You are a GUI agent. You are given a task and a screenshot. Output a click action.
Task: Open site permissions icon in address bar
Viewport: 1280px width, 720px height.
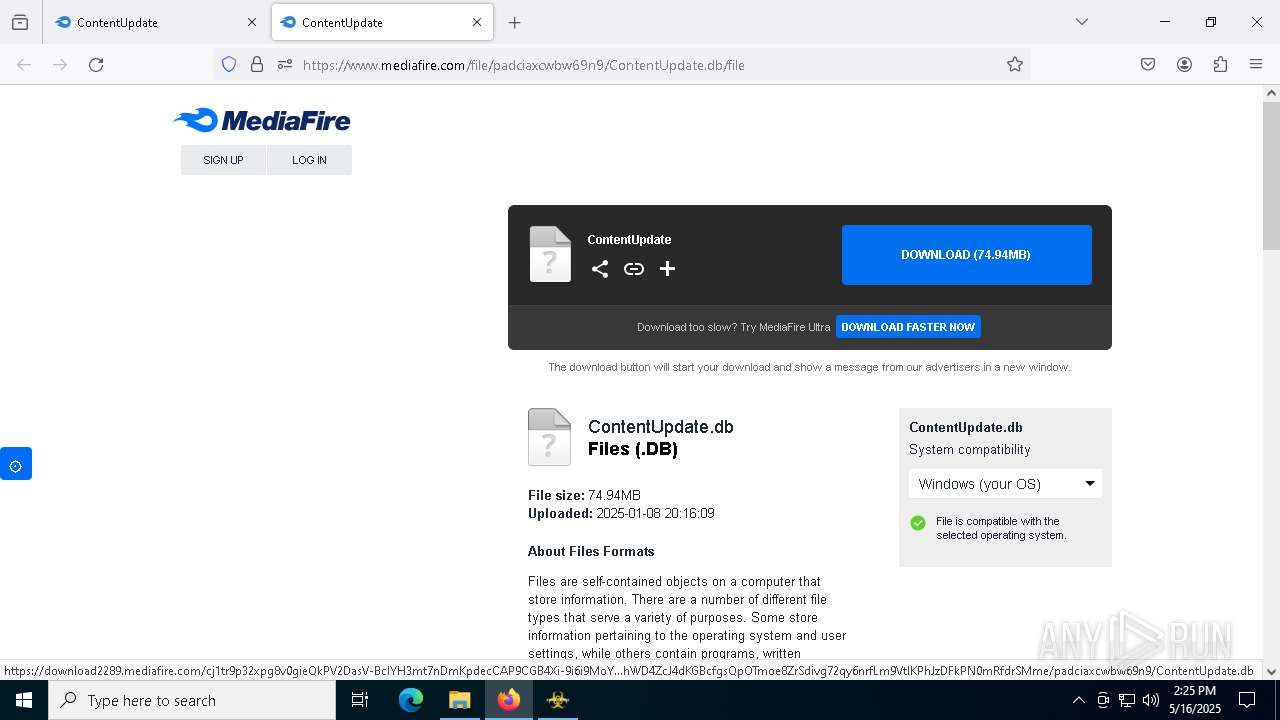tap(285, 65)
